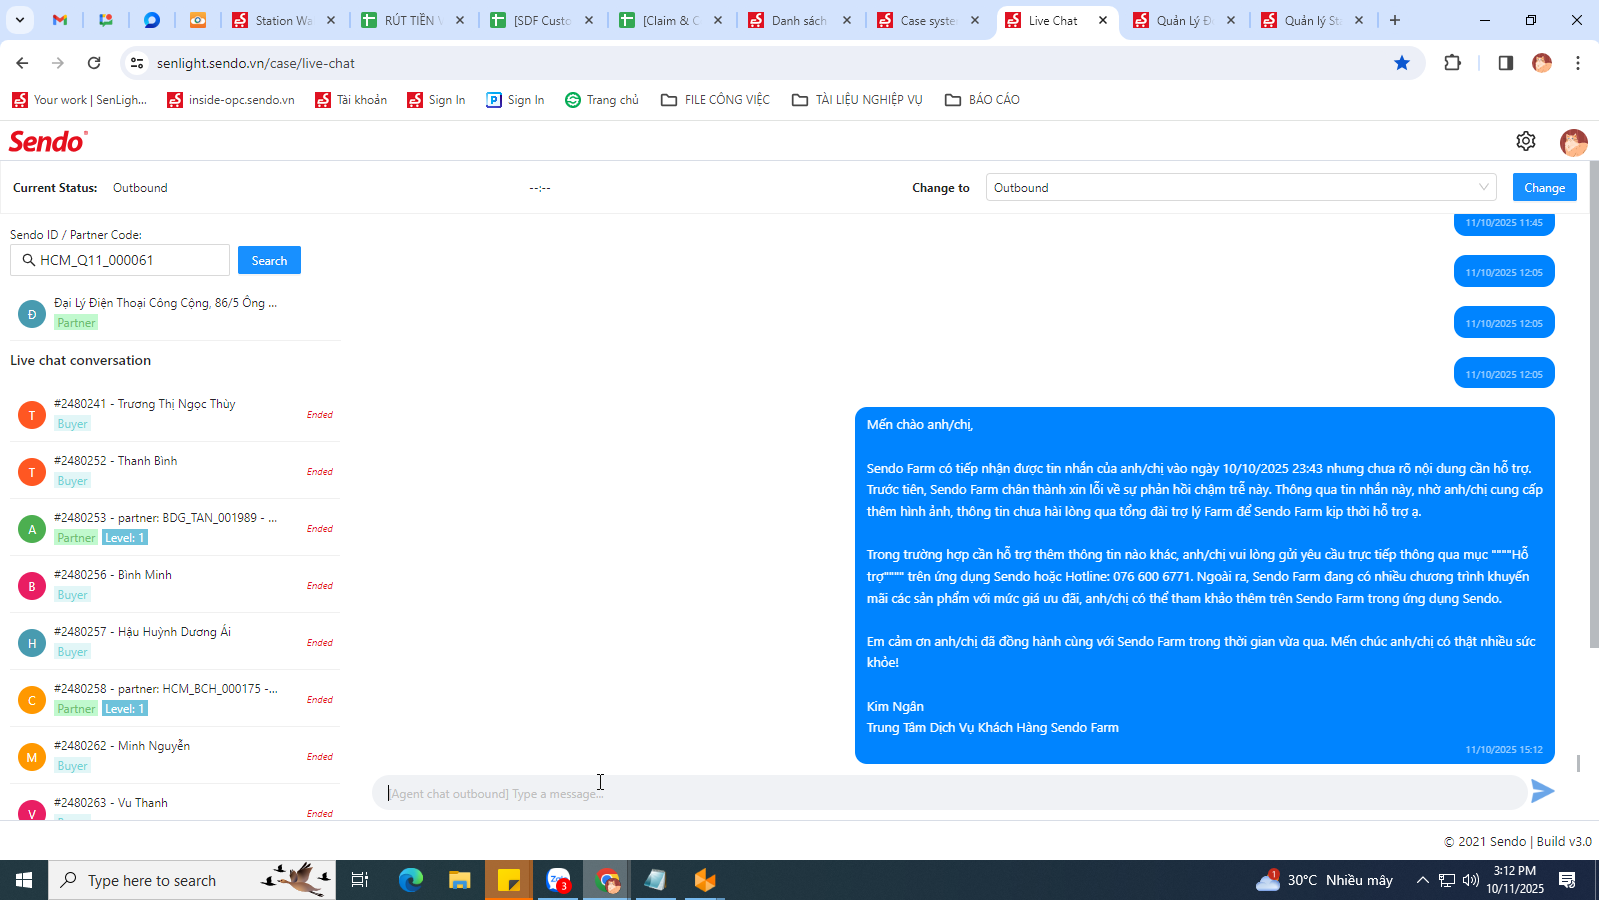The image size is (1599, 900).
Task: Click the Sendo logo
Action: (48, 142)
